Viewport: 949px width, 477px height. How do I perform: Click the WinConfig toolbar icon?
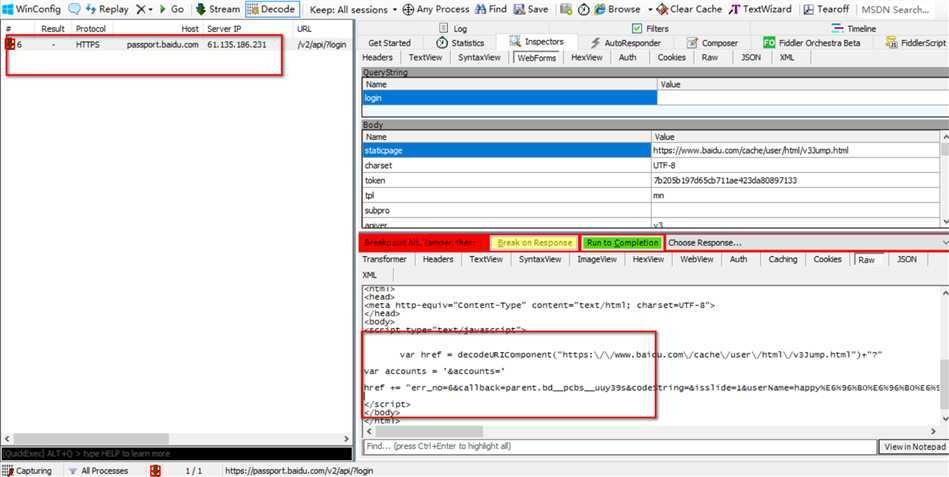tap(8, 9)
